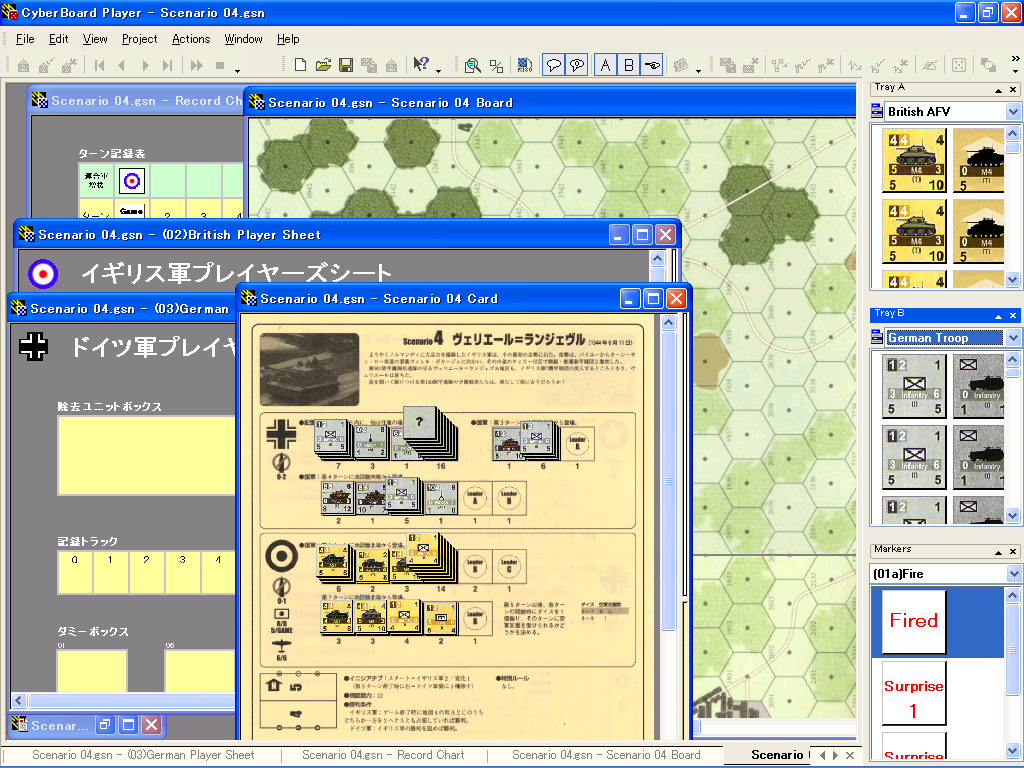Image resolution: width=1024 pixels, height=768 pixels.
Task: Click tab strip scroll right arrow
Action: click(835, 755)
